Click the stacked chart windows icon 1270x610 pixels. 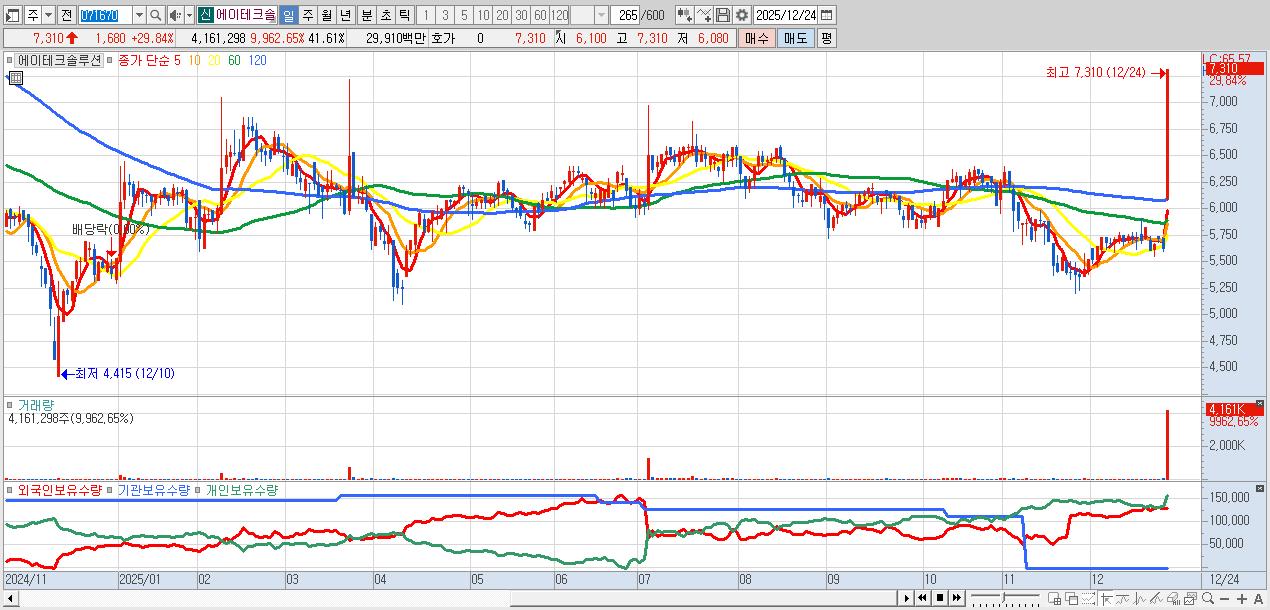[x=1190, y=598]
